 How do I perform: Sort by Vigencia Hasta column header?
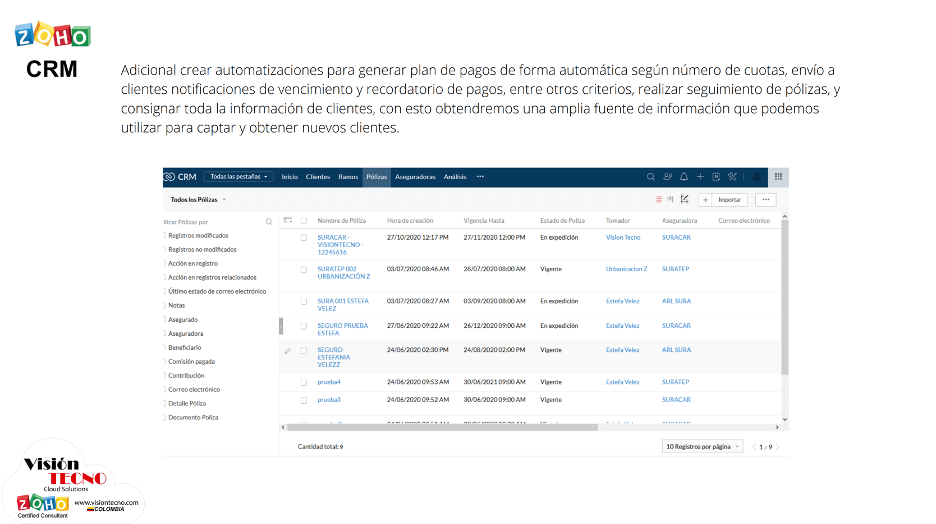point(484,221)
